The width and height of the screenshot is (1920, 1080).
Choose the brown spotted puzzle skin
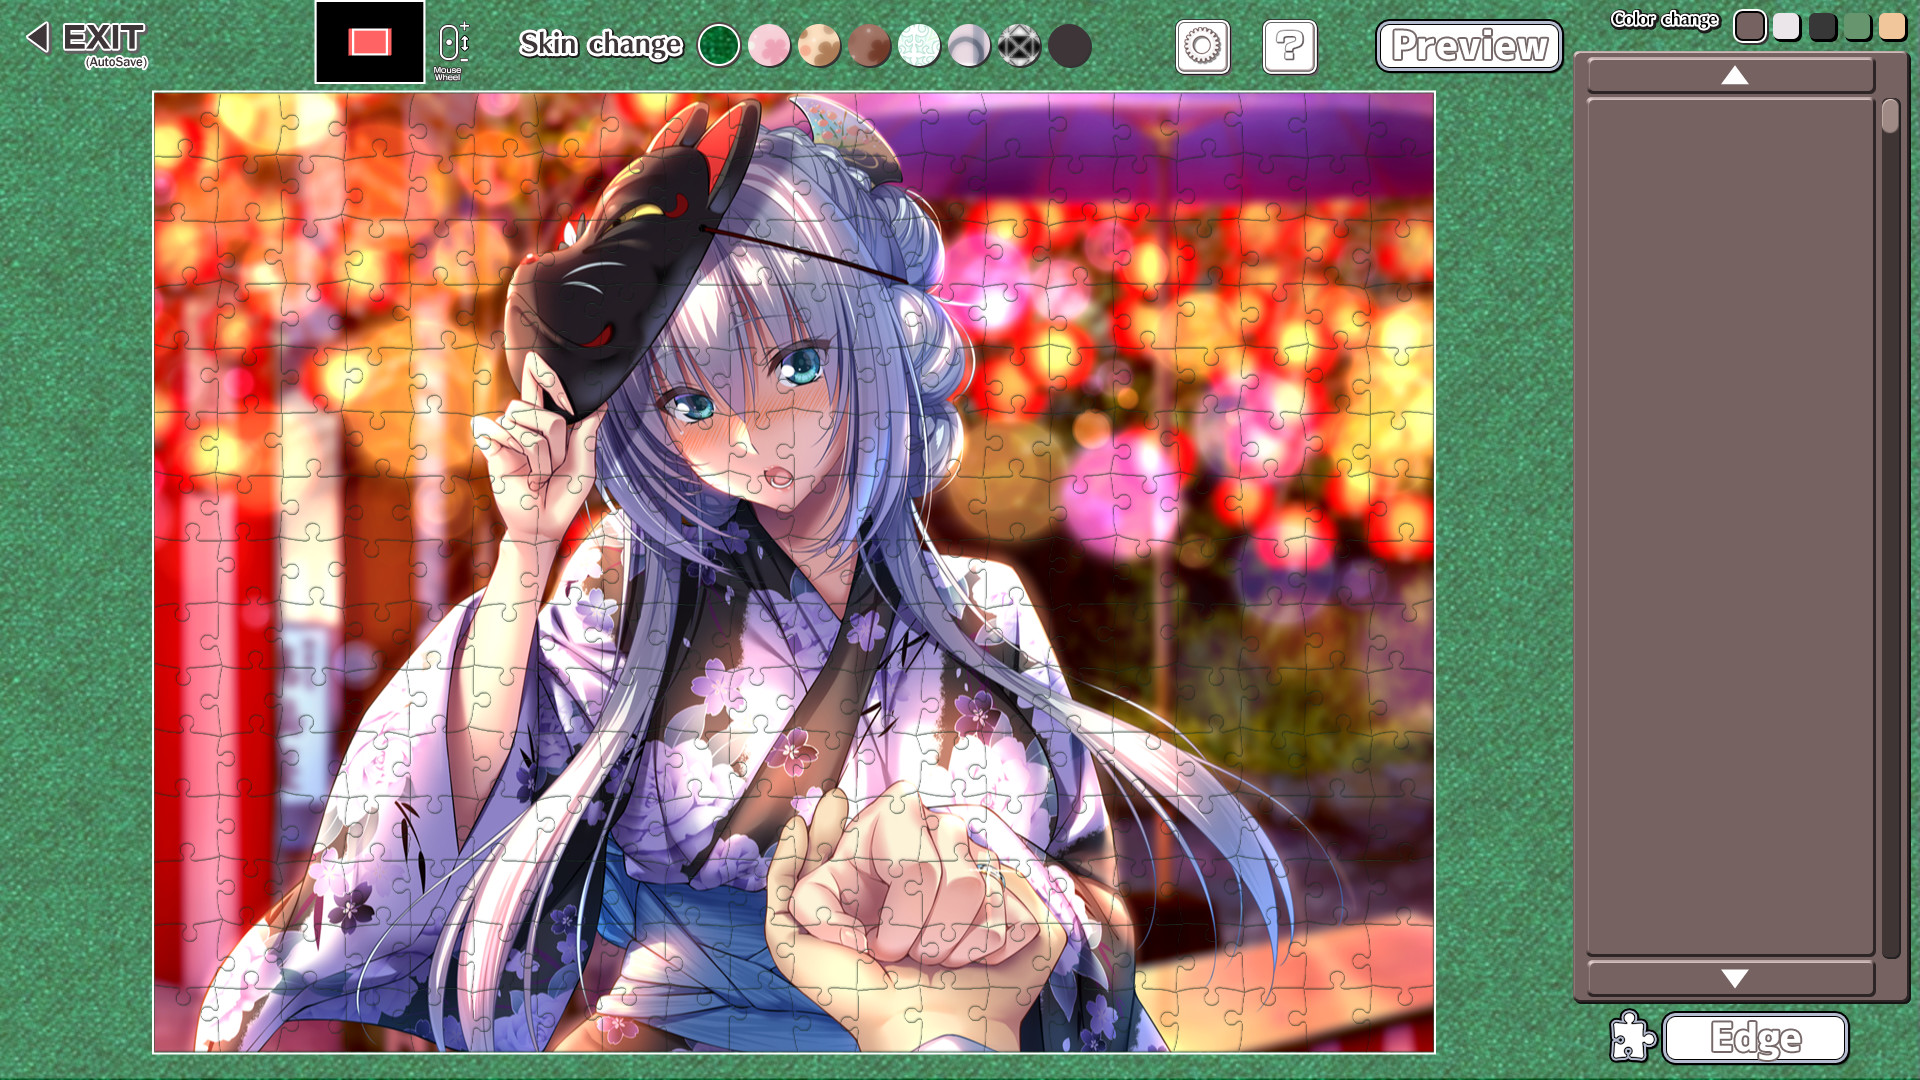870,45
